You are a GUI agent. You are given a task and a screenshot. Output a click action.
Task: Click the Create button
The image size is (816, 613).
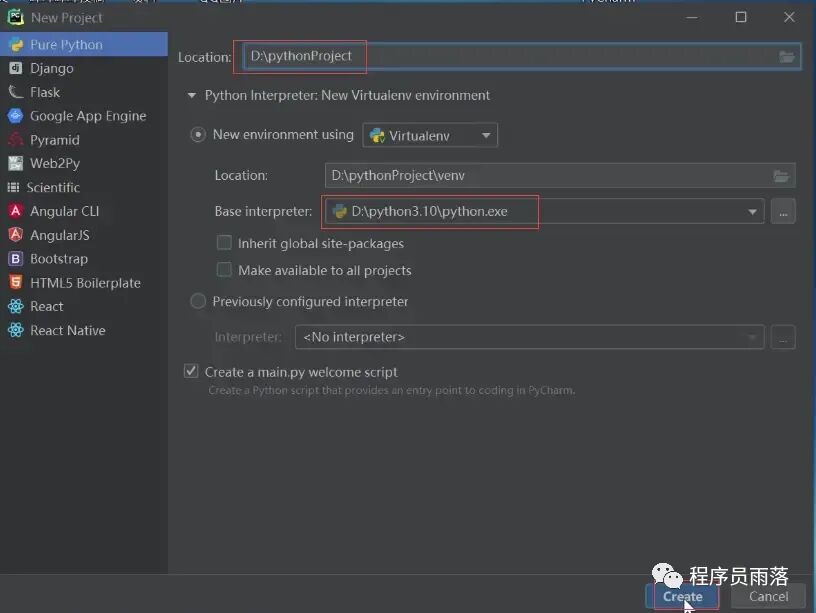(682, 596)
